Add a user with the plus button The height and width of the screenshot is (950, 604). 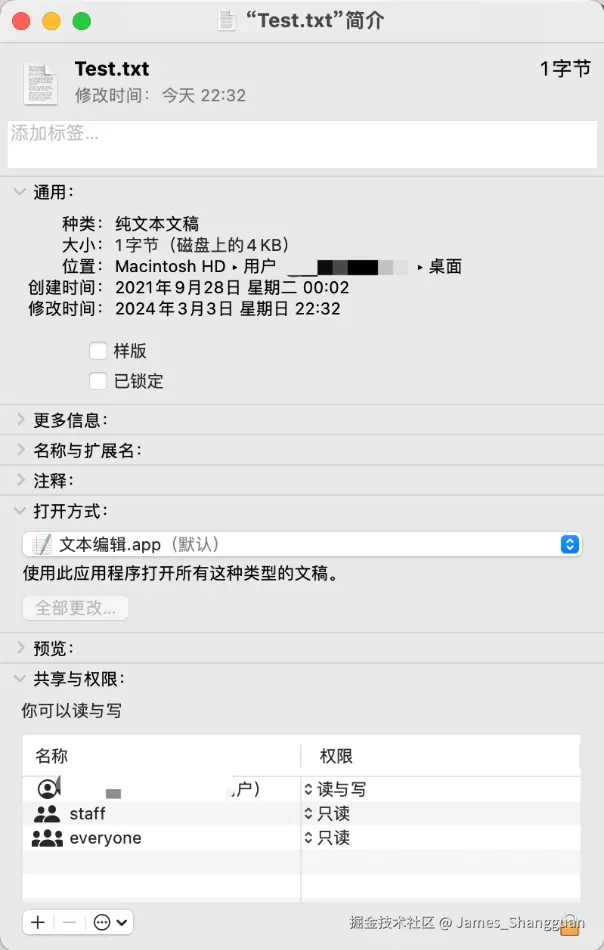pos(38,922)
